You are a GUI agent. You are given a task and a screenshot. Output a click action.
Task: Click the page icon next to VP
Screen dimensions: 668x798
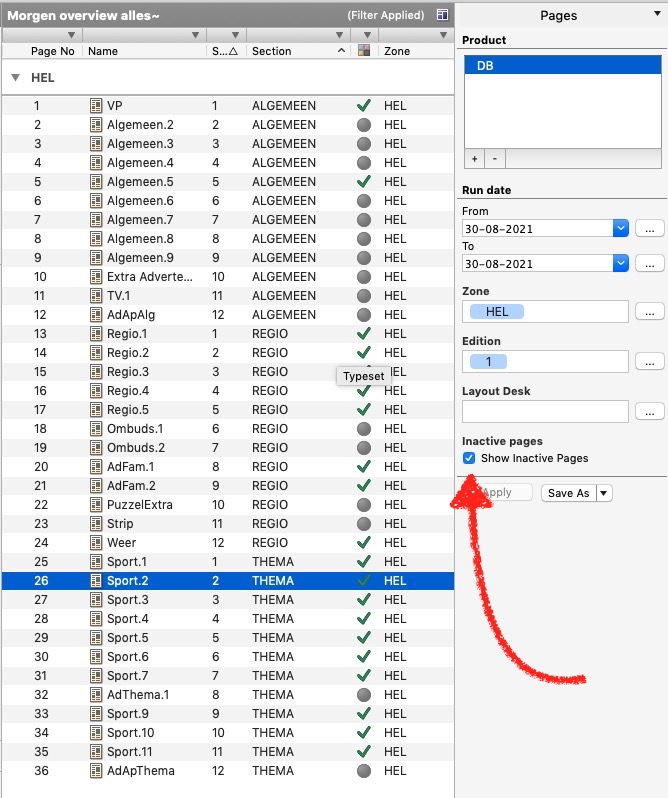pos(97,106)
